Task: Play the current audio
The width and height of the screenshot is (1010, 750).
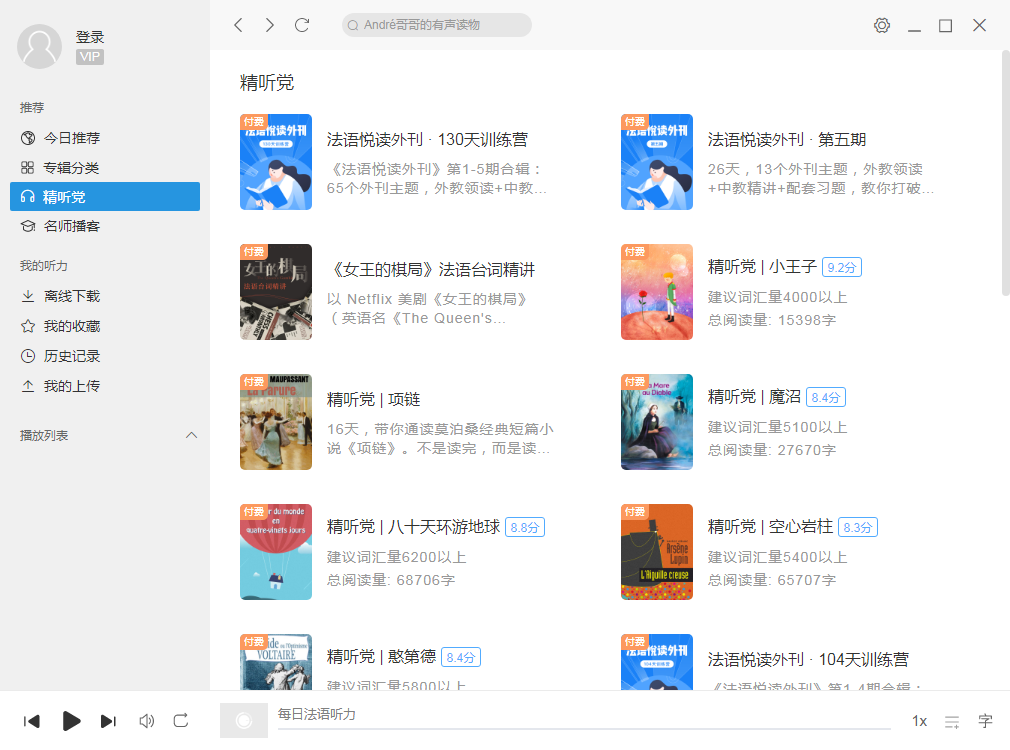Action: pos(71,721)
